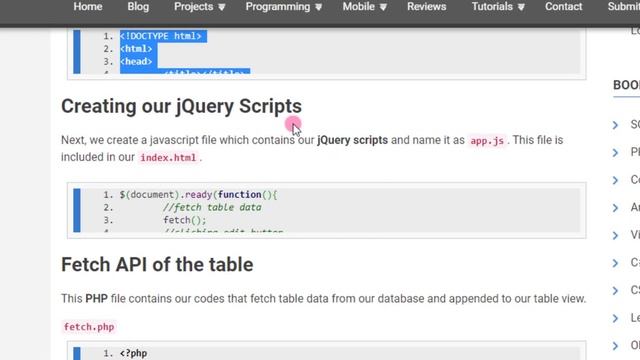The width and height of the screenshot is (640, 360).
Task: Click the <?php code line
Action: 133,353
